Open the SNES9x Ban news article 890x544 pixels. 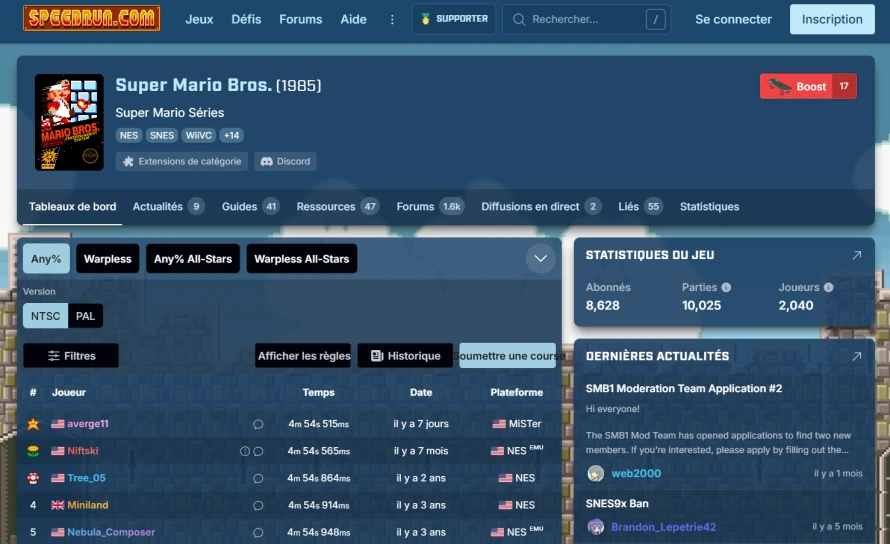(617, 504)
